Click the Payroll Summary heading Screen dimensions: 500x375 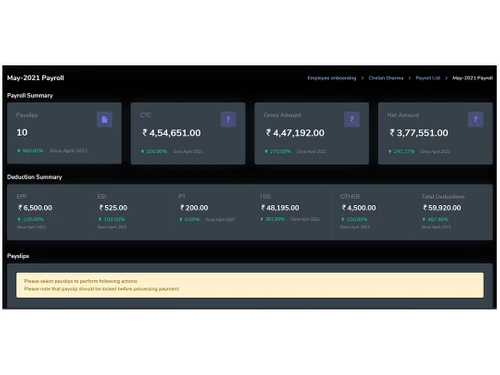tap(30, 96)
